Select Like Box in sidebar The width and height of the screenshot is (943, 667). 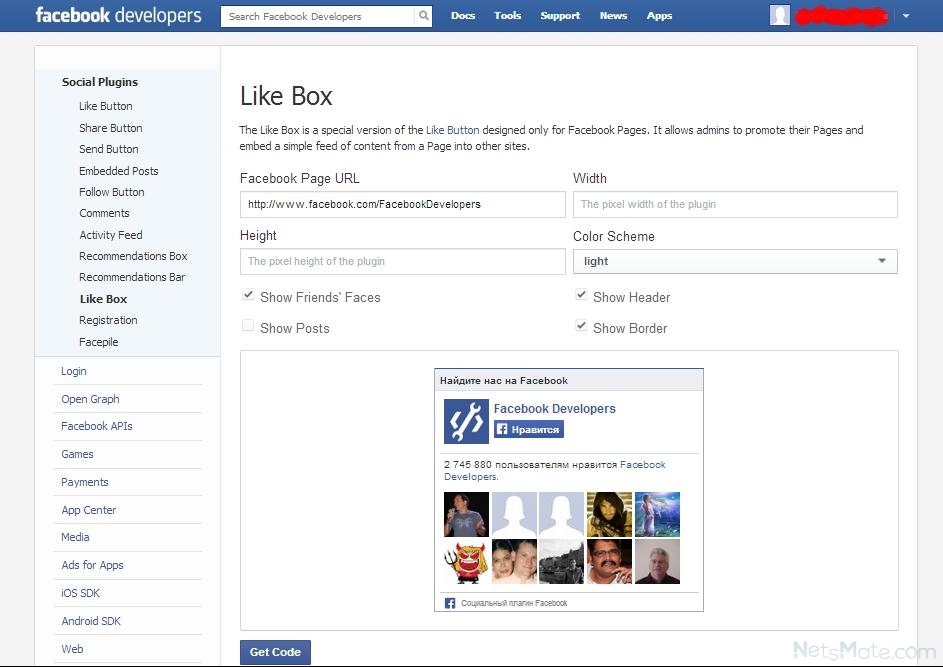click(103, 299)
